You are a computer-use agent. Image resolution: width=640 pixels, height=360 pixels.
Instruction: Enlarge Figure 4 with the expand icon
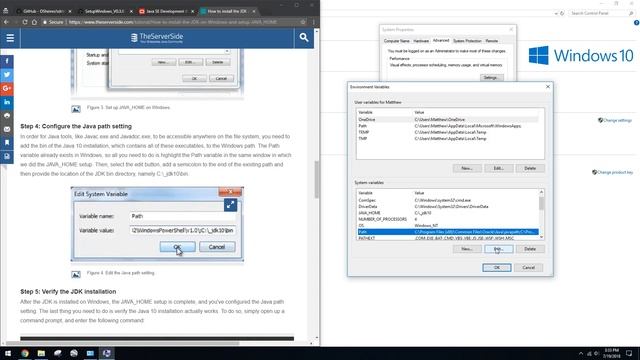coord(230,205)
